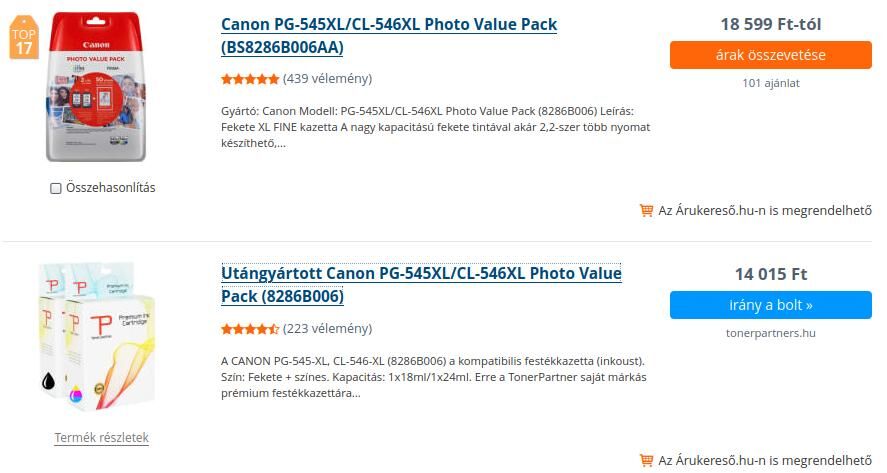This screenshot has height=473, width=887.
Task: Open the Canon PG-545XL/CL-546XL Photo Value Pack title
Action: click(389, 36)
